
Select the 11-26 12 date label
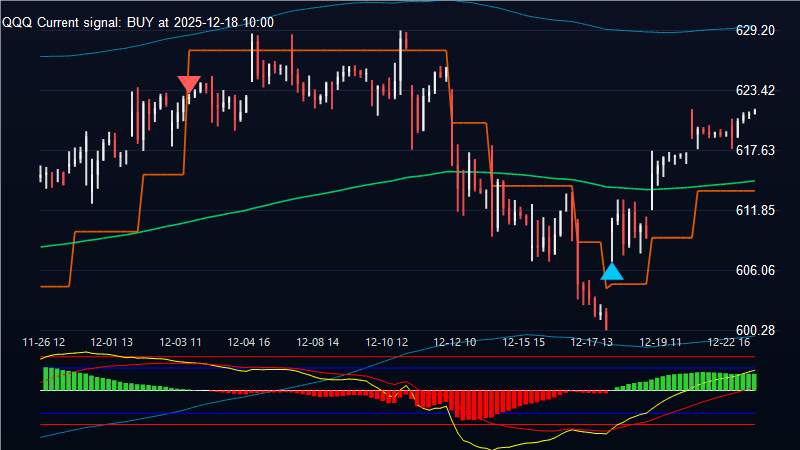click(44, 342)
